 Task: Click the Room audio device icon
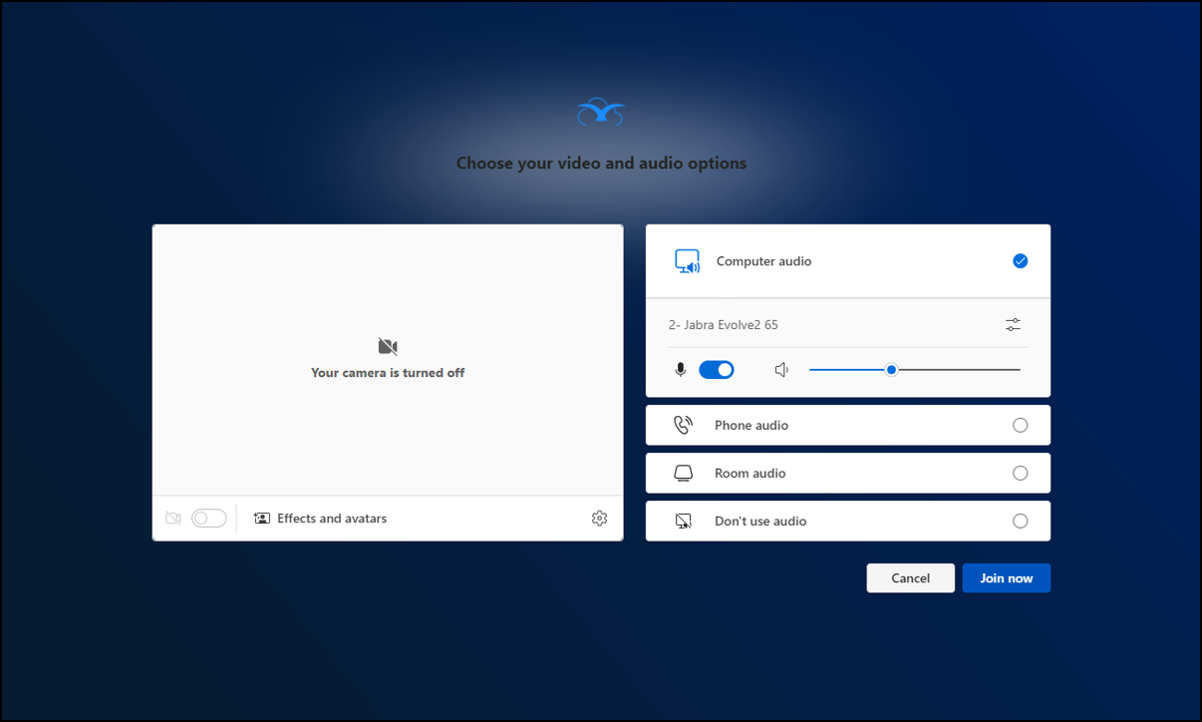tap(684, 473)
